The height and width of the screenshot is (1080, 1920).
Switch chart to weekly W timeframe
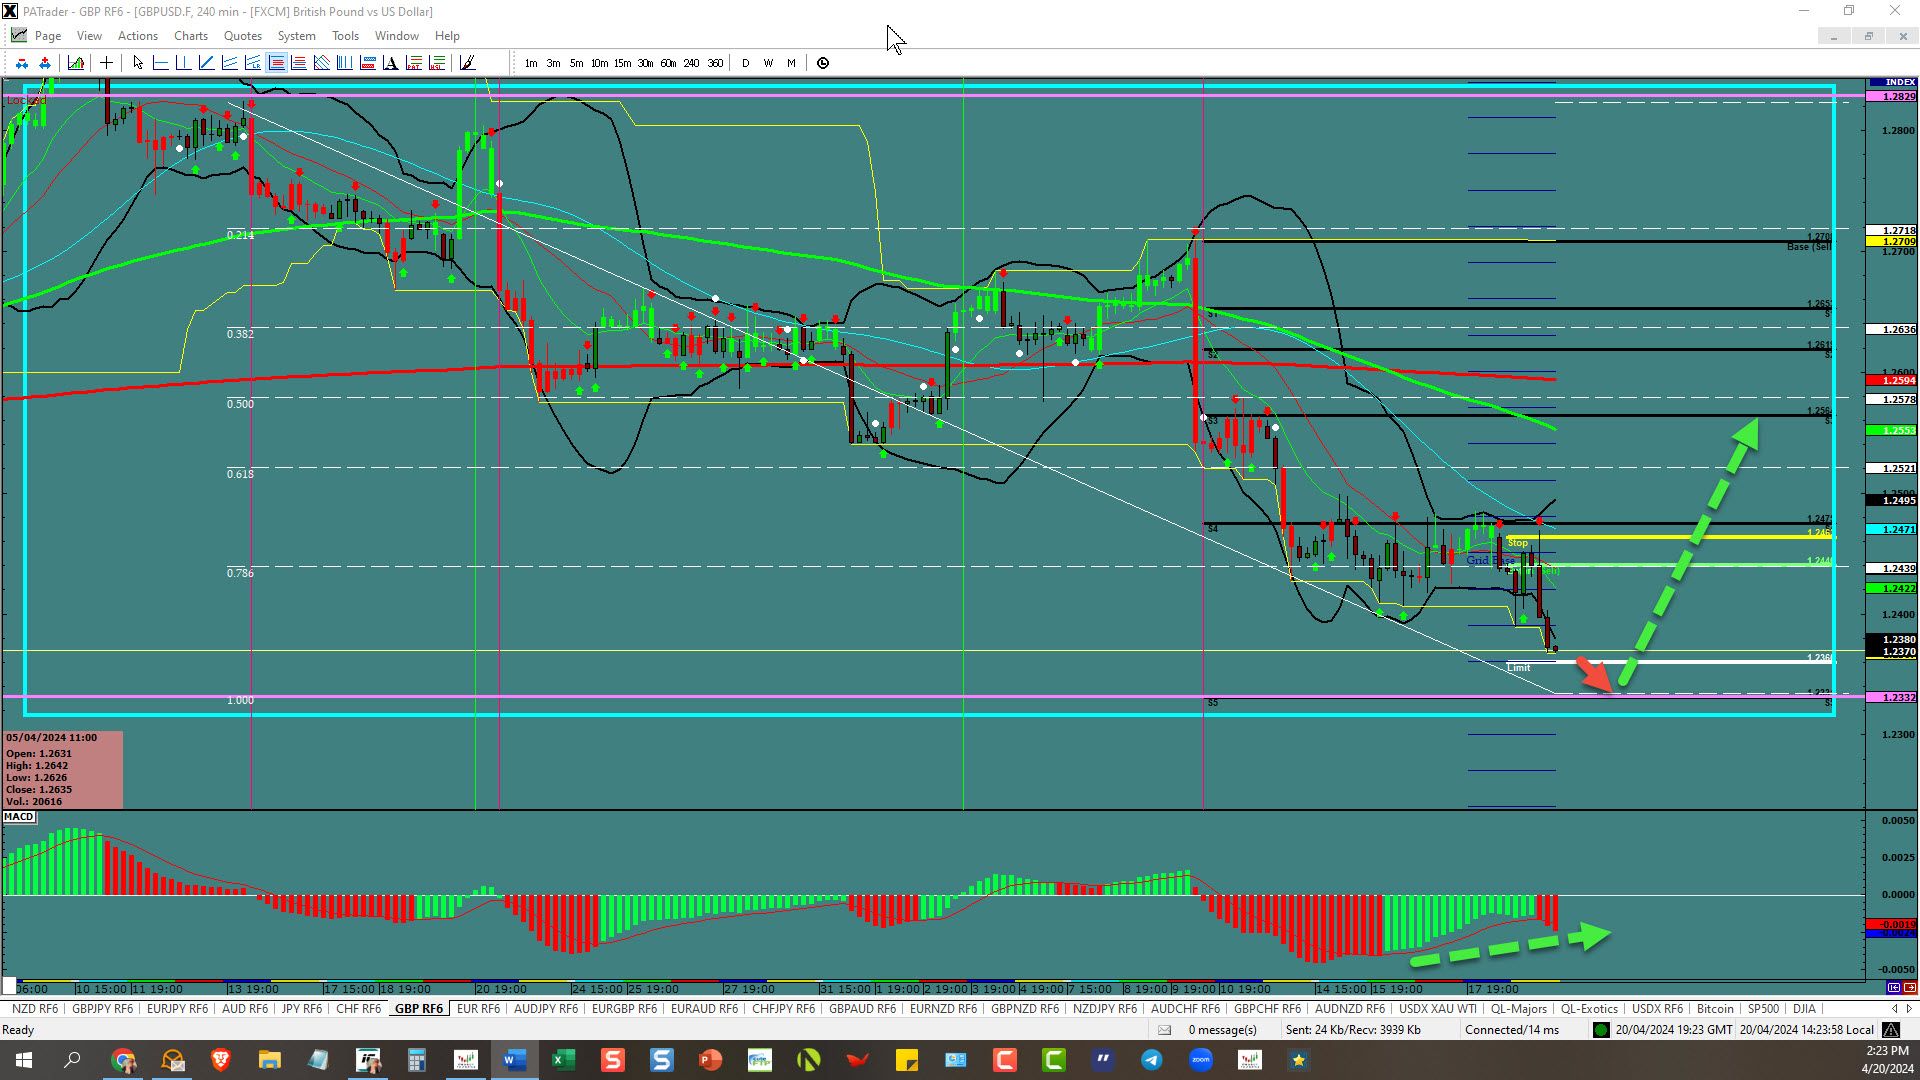[x=768, y=63]
